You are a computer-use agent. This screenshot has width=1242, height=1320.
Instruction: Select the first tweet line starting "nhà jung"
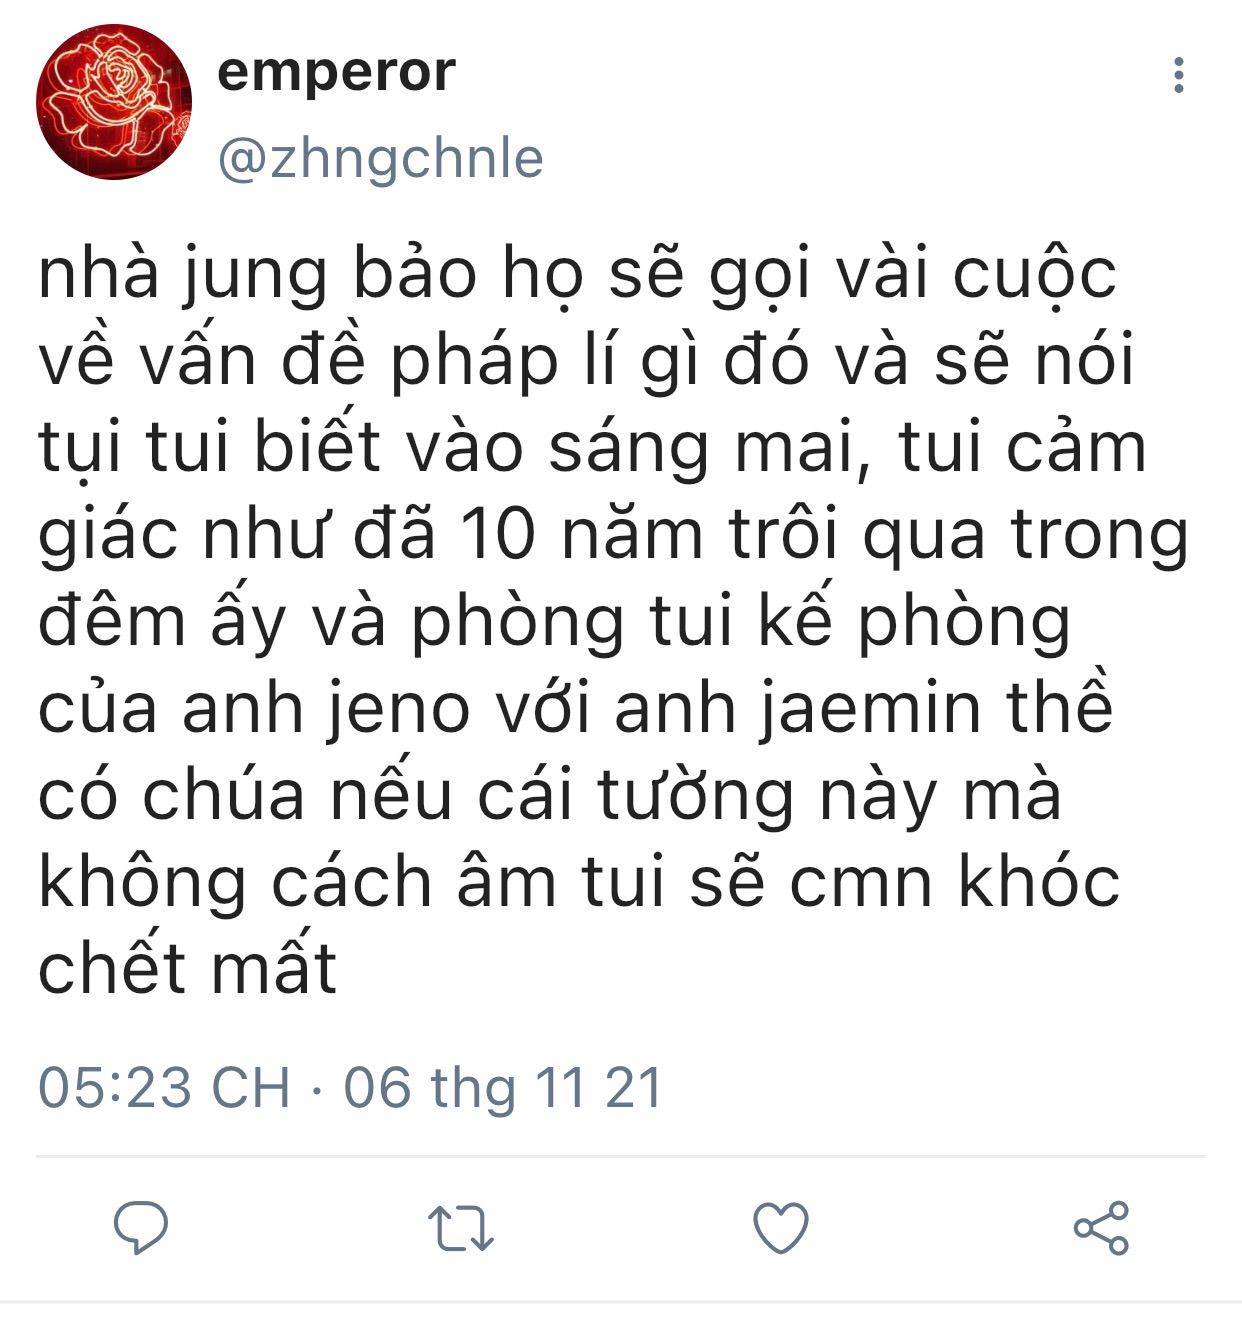[577, 273]
